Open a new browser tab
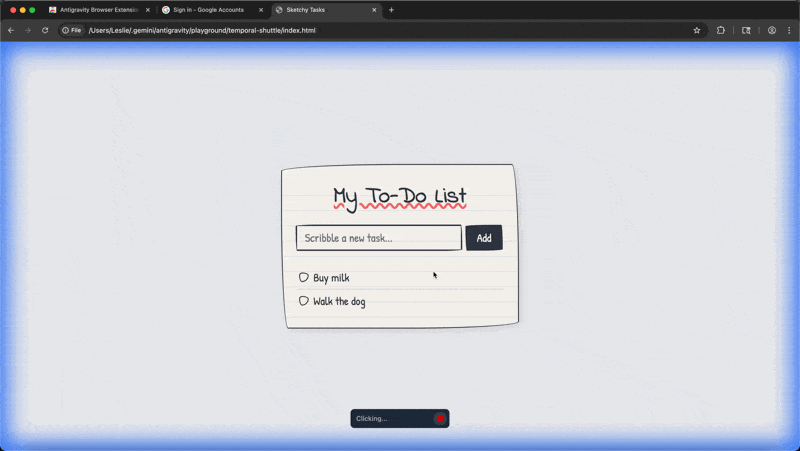The height and width of the screenshot is (451, 800). pyautogui.click(x=391, y=10)
